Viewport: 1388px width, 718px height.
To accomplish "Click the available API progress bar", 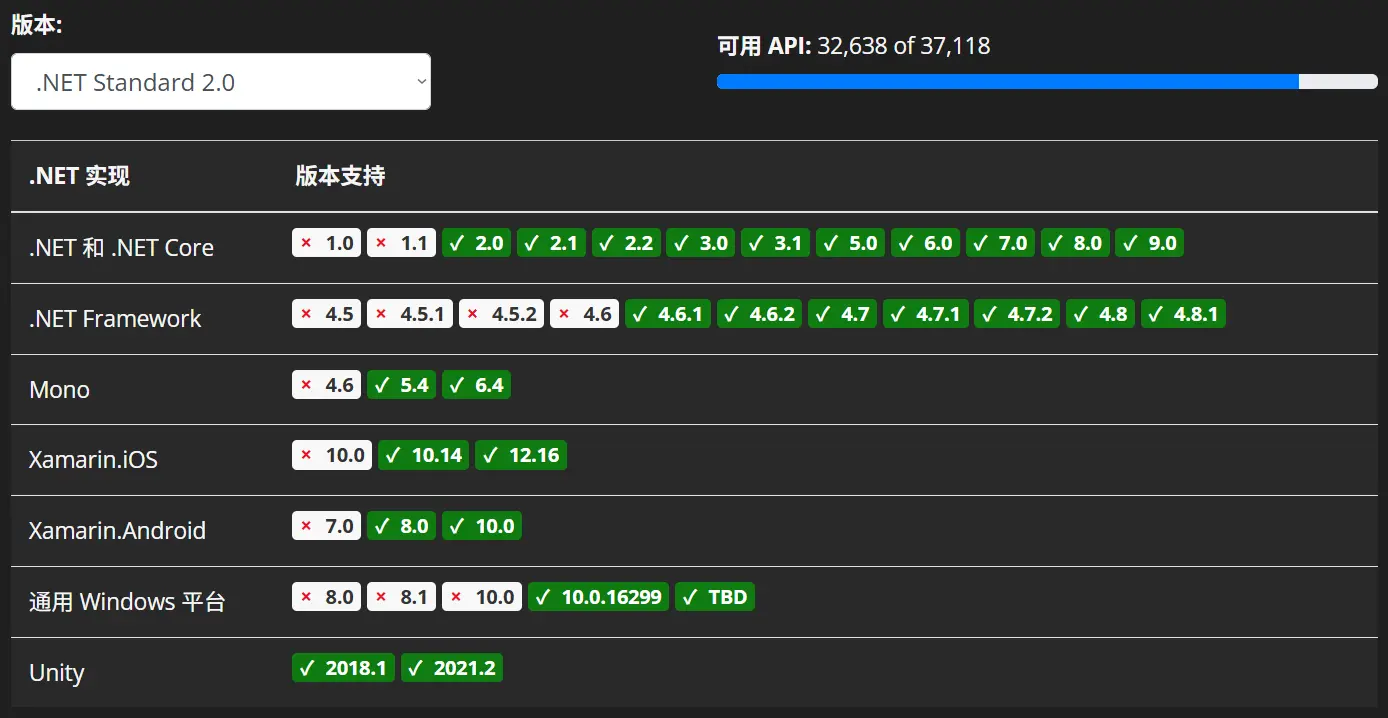I will [1046, 82].
